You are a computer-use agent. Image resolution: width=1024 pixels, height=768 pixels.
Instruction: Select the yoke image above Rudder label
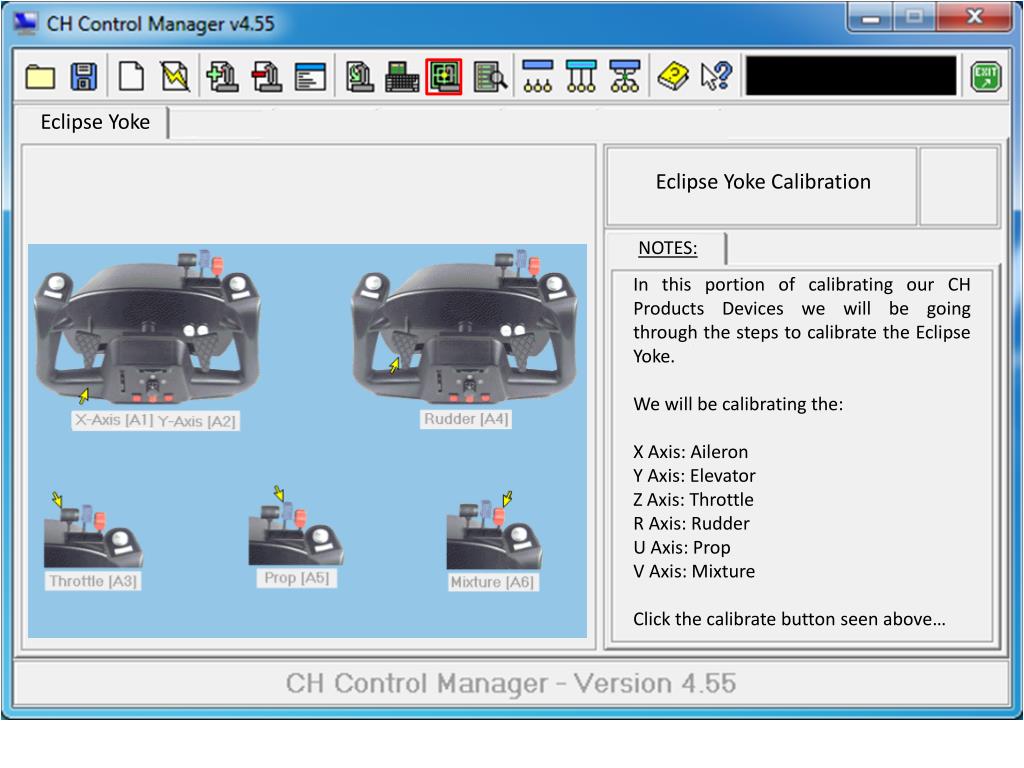(x=464, y=325)
